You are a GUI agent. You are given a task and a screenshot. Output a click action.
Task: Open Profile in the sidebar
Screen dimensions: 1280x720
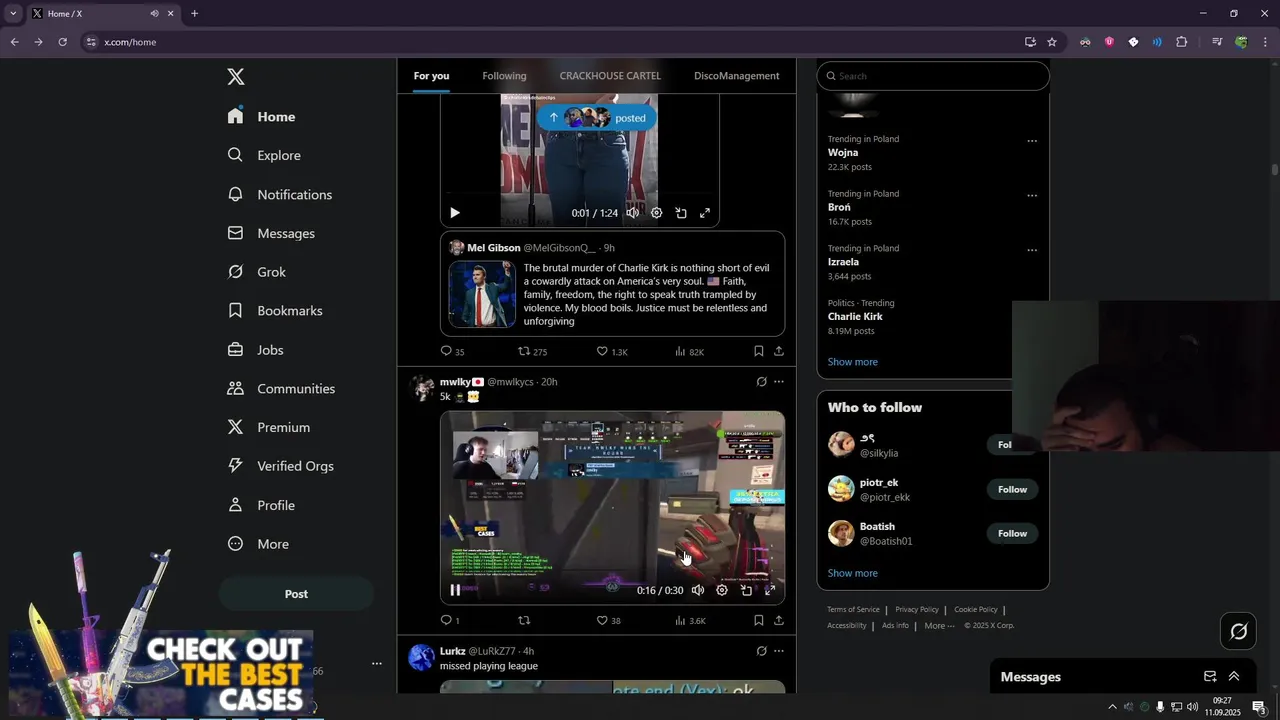(x=261, y=505)
